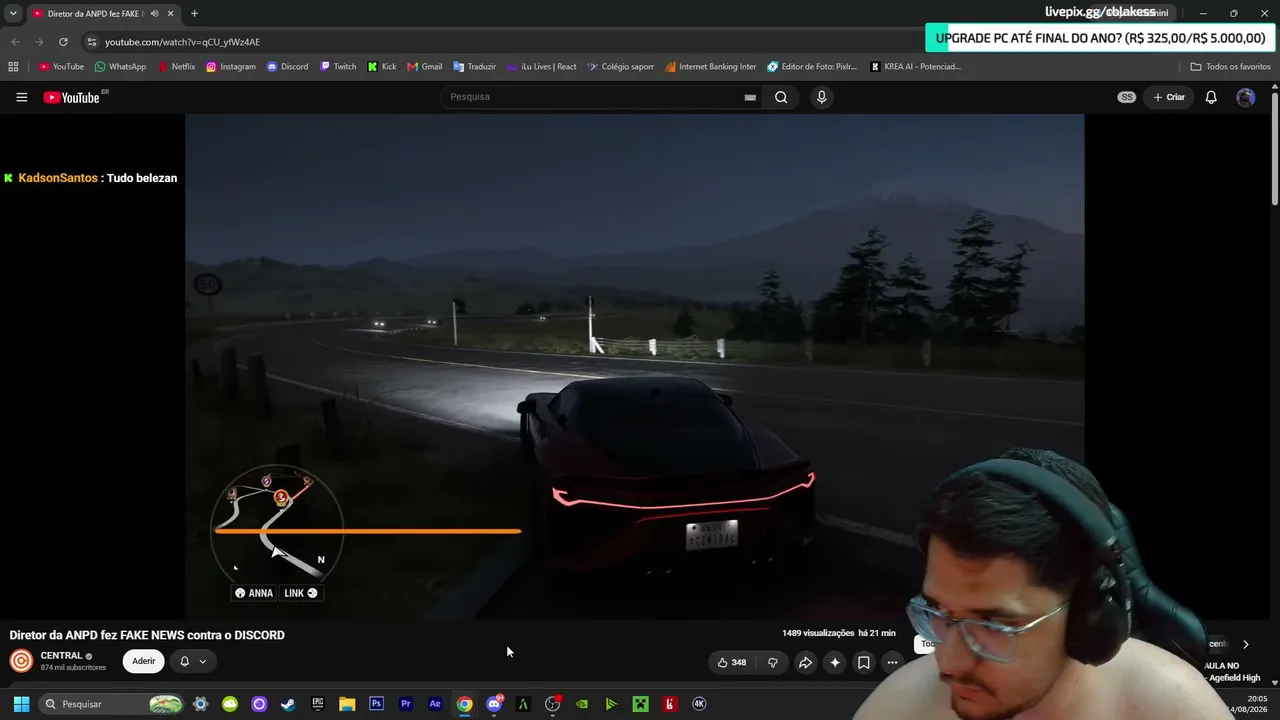
Task: Open the Twitch bookmark
Action: tap(338, 67)
